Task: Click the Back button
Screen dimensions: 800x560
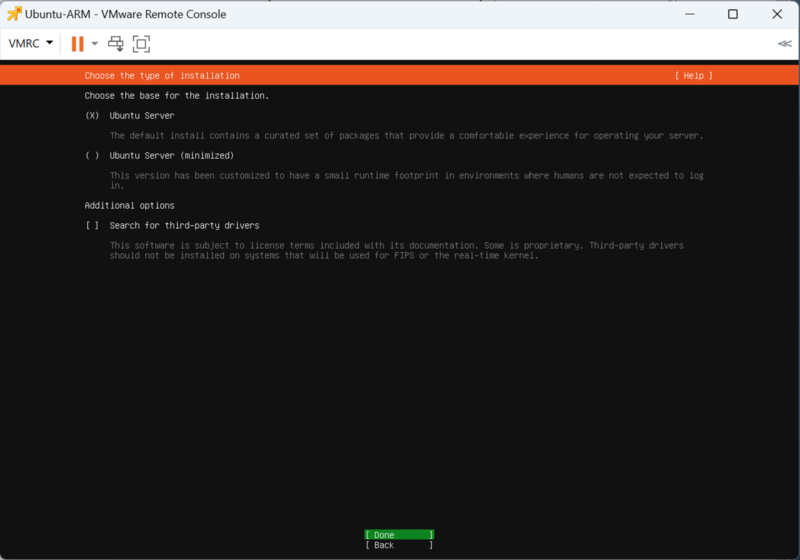Action: pyautogui.click(x=399, y=545)
